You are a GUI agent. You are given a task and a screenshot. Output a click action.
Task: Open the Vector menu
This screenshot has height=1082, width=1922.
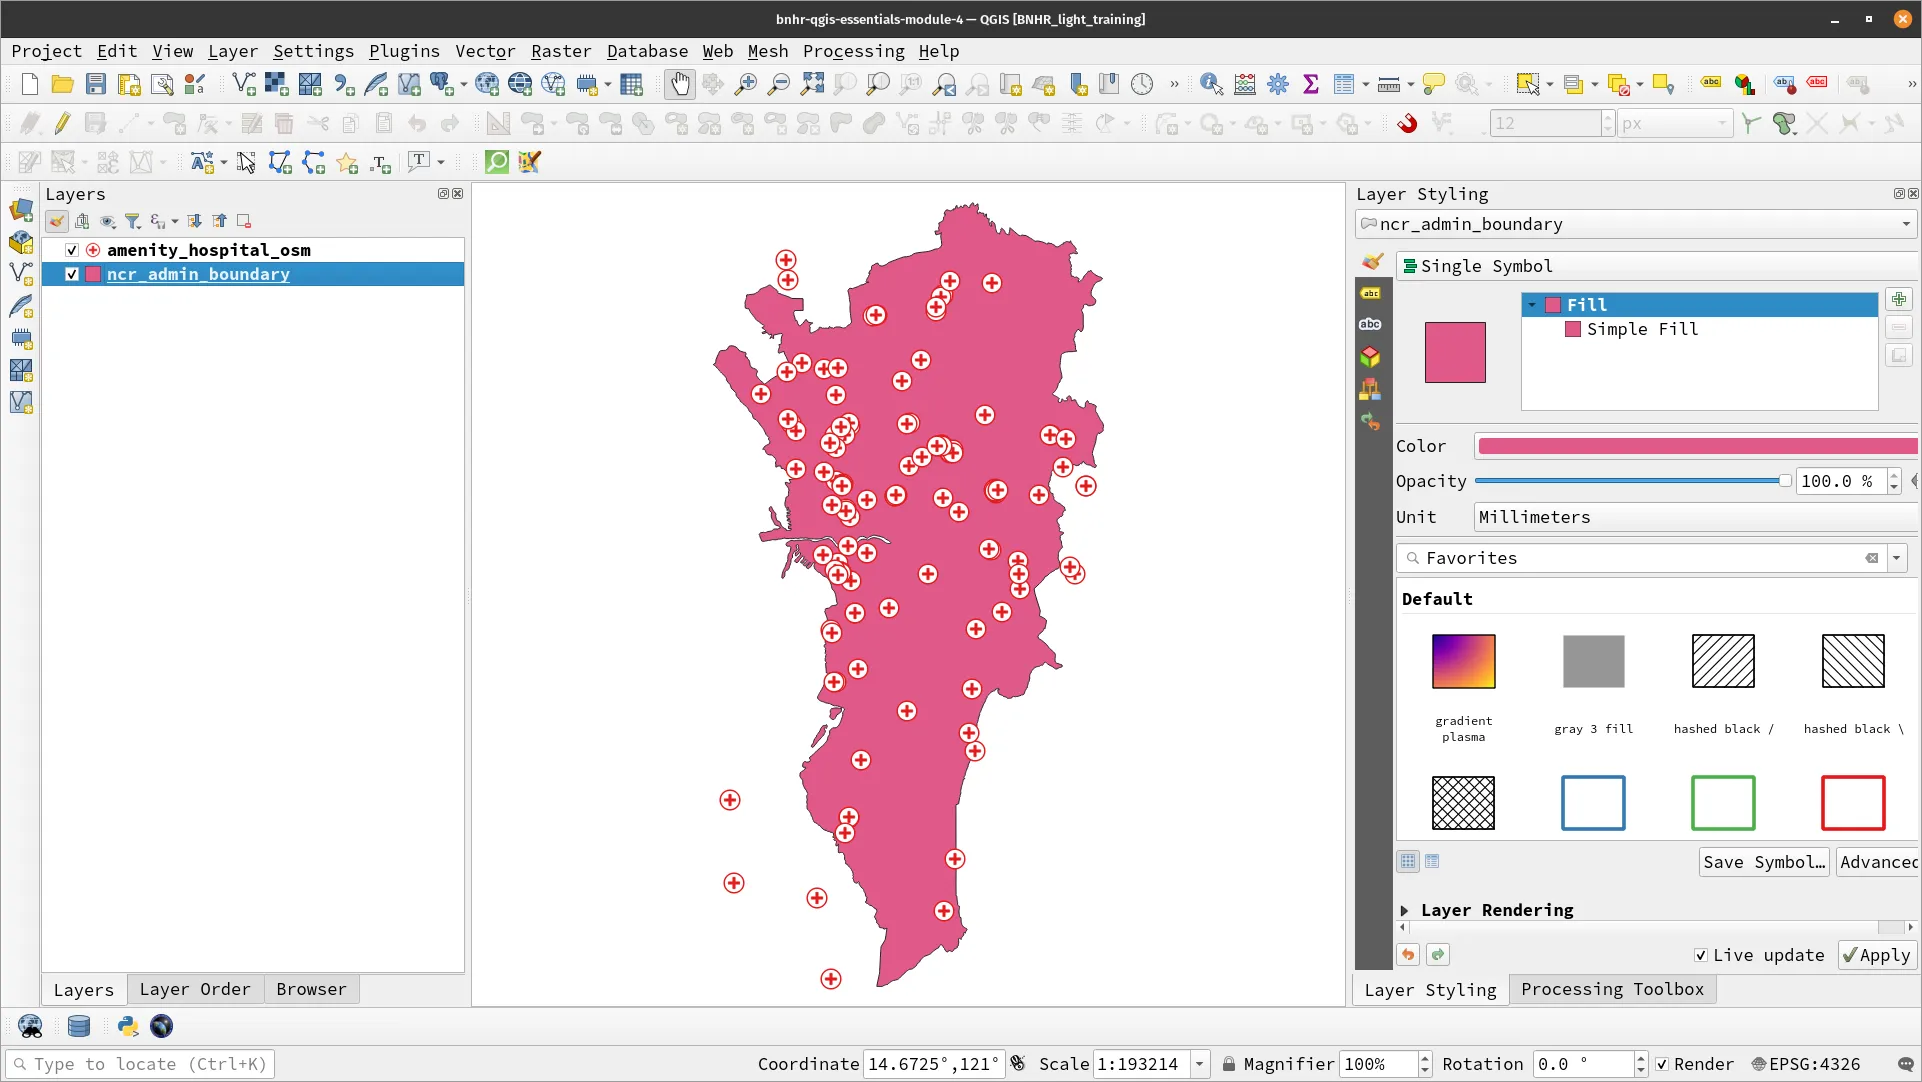486,51
